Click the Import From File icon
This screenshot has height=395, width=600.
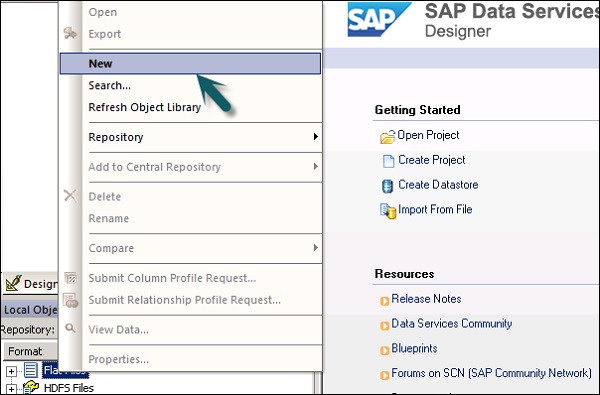tap(388, 211)
